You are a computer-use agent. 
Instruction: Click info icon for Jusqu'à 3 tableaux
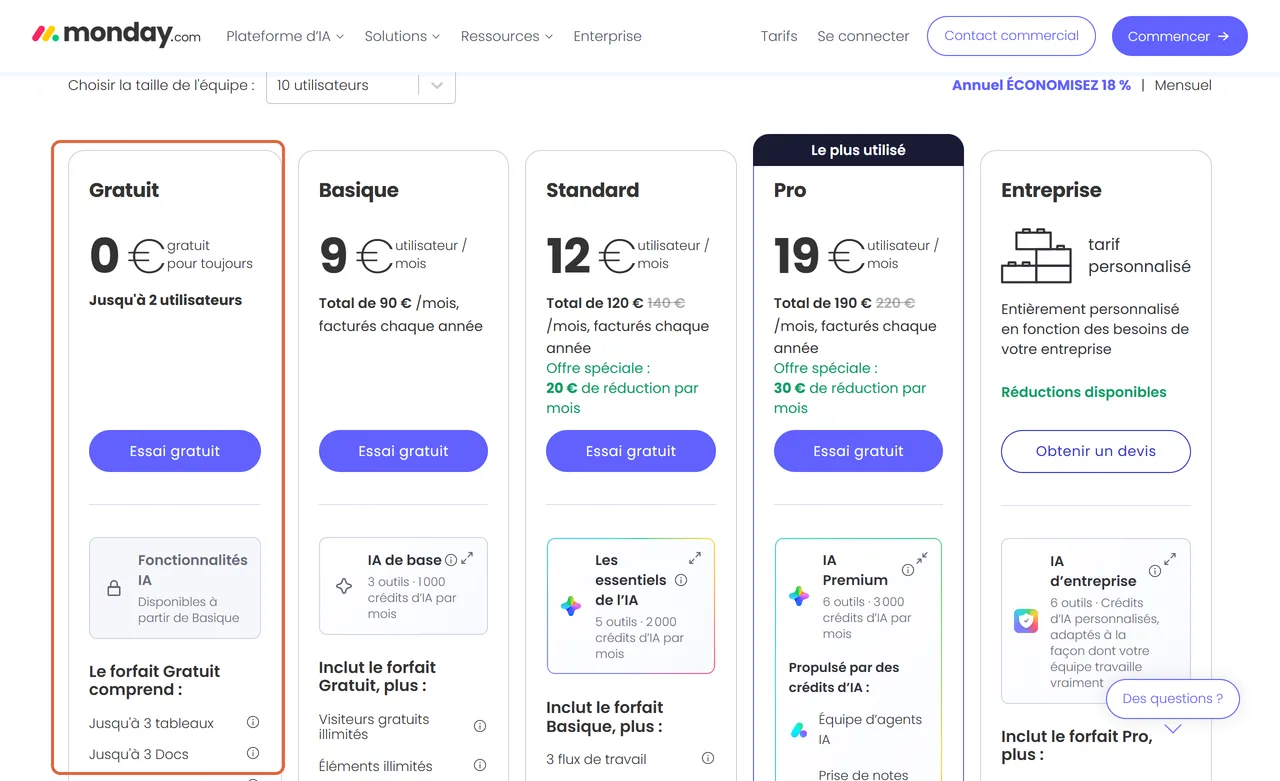click(253, 722)
